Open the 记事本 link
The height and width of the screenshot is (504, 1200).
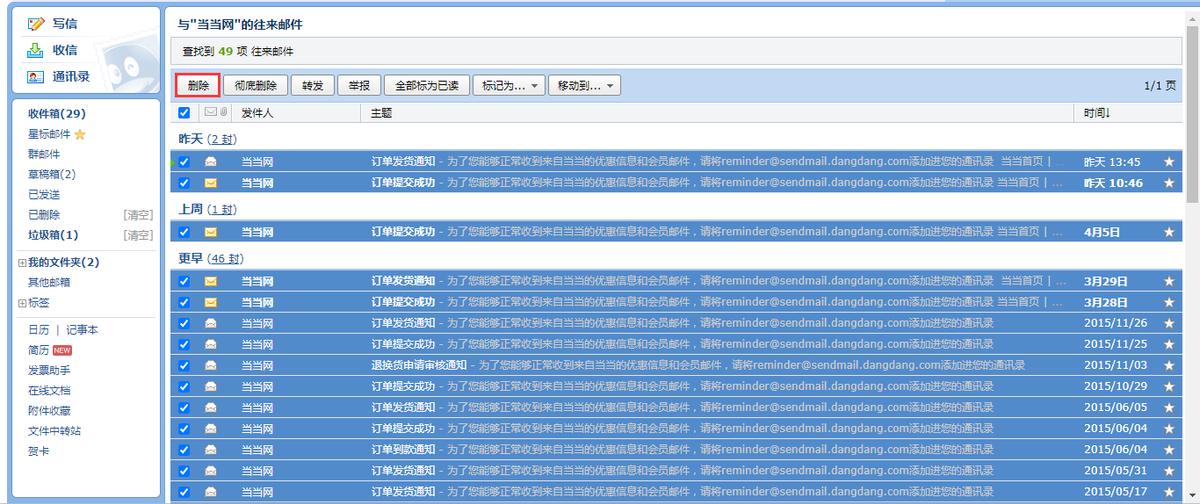click(82, 330)
